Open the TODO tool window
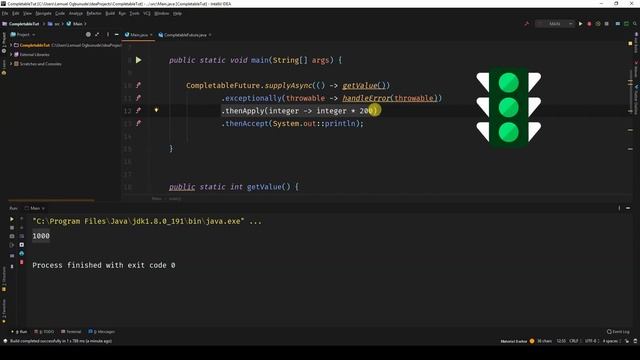 coord(44,331)
